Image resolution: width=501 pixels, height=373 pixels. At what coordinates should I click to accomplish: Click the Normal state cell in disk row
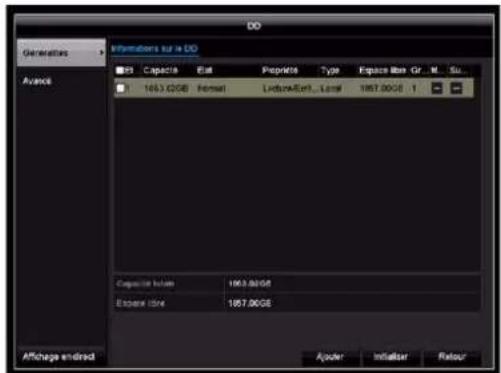point(212,88)
